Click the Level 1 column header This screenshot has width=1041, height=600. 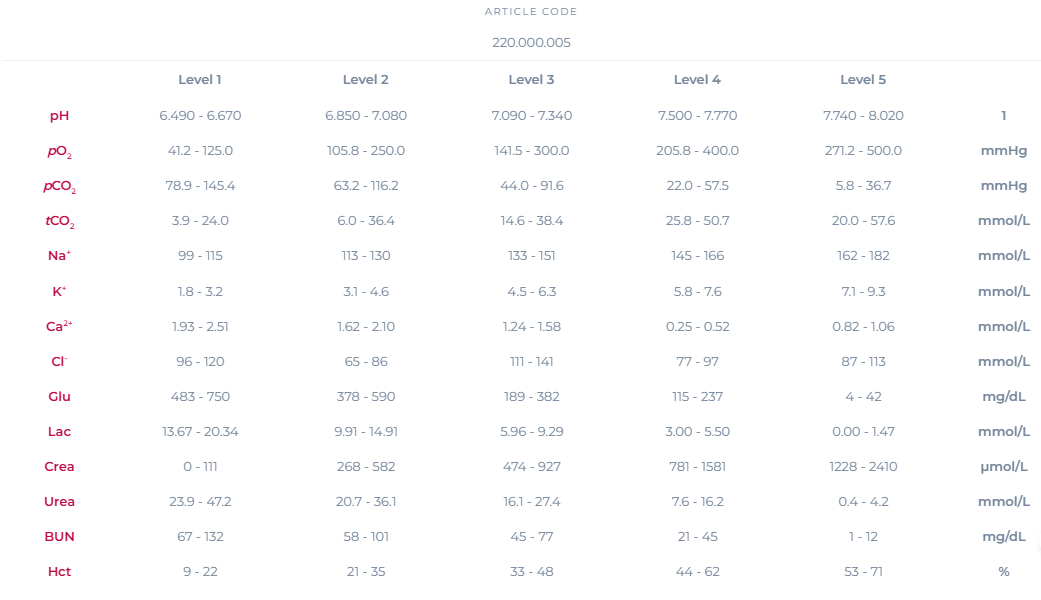(x=200, y=80)
